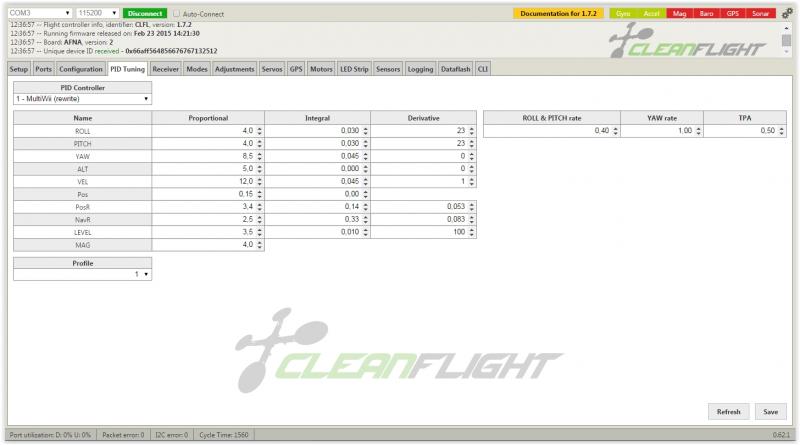This screenshot has width=800, height=445.
Task: Click the unique device ID log line
Action: 114,51
